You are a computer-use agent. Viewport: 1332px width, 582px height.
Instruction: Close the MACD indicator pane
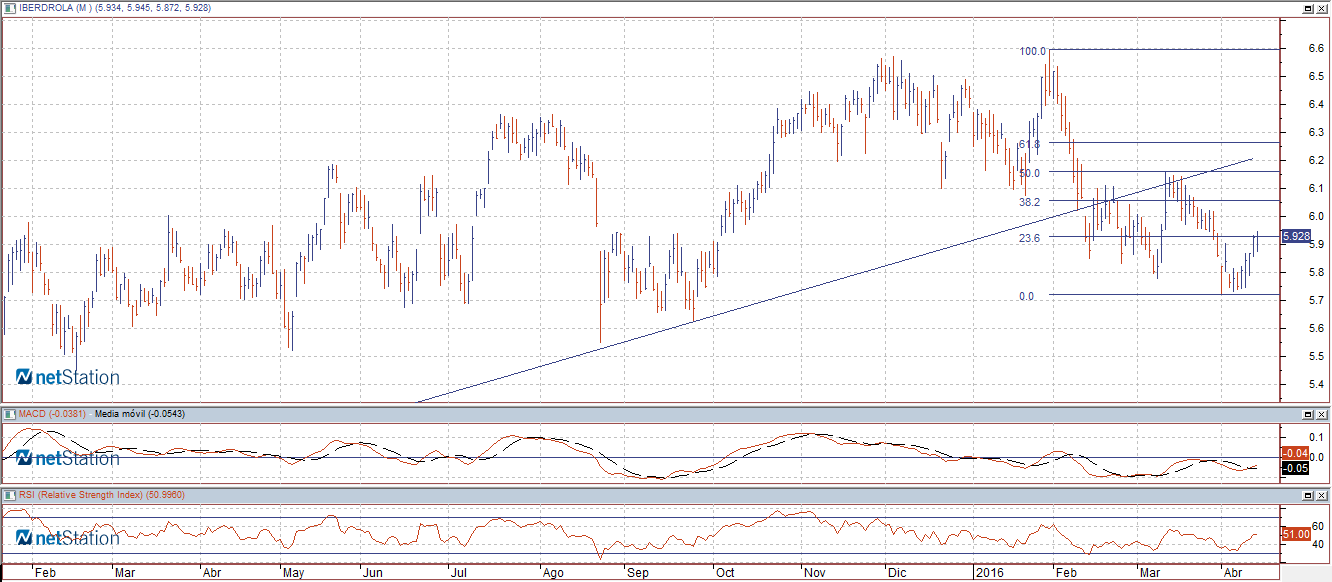[x=1322, y=413]
